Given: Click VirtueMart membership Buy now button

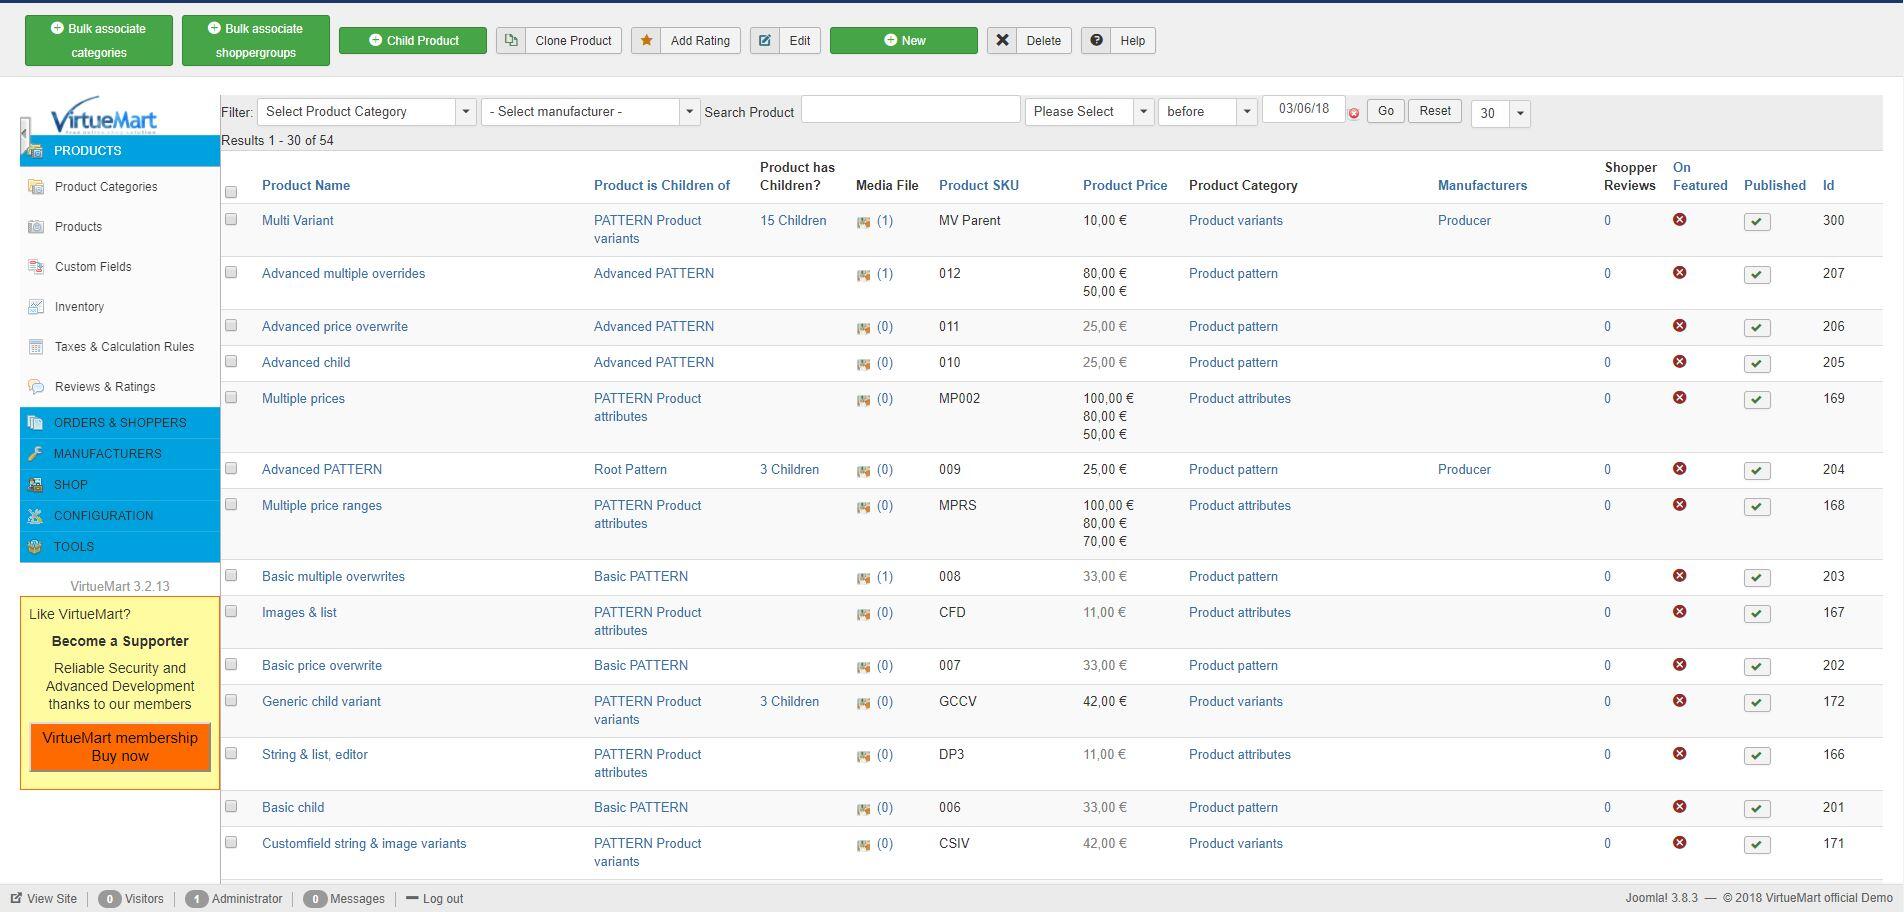Looking at the screenshot, I should 120,747.
